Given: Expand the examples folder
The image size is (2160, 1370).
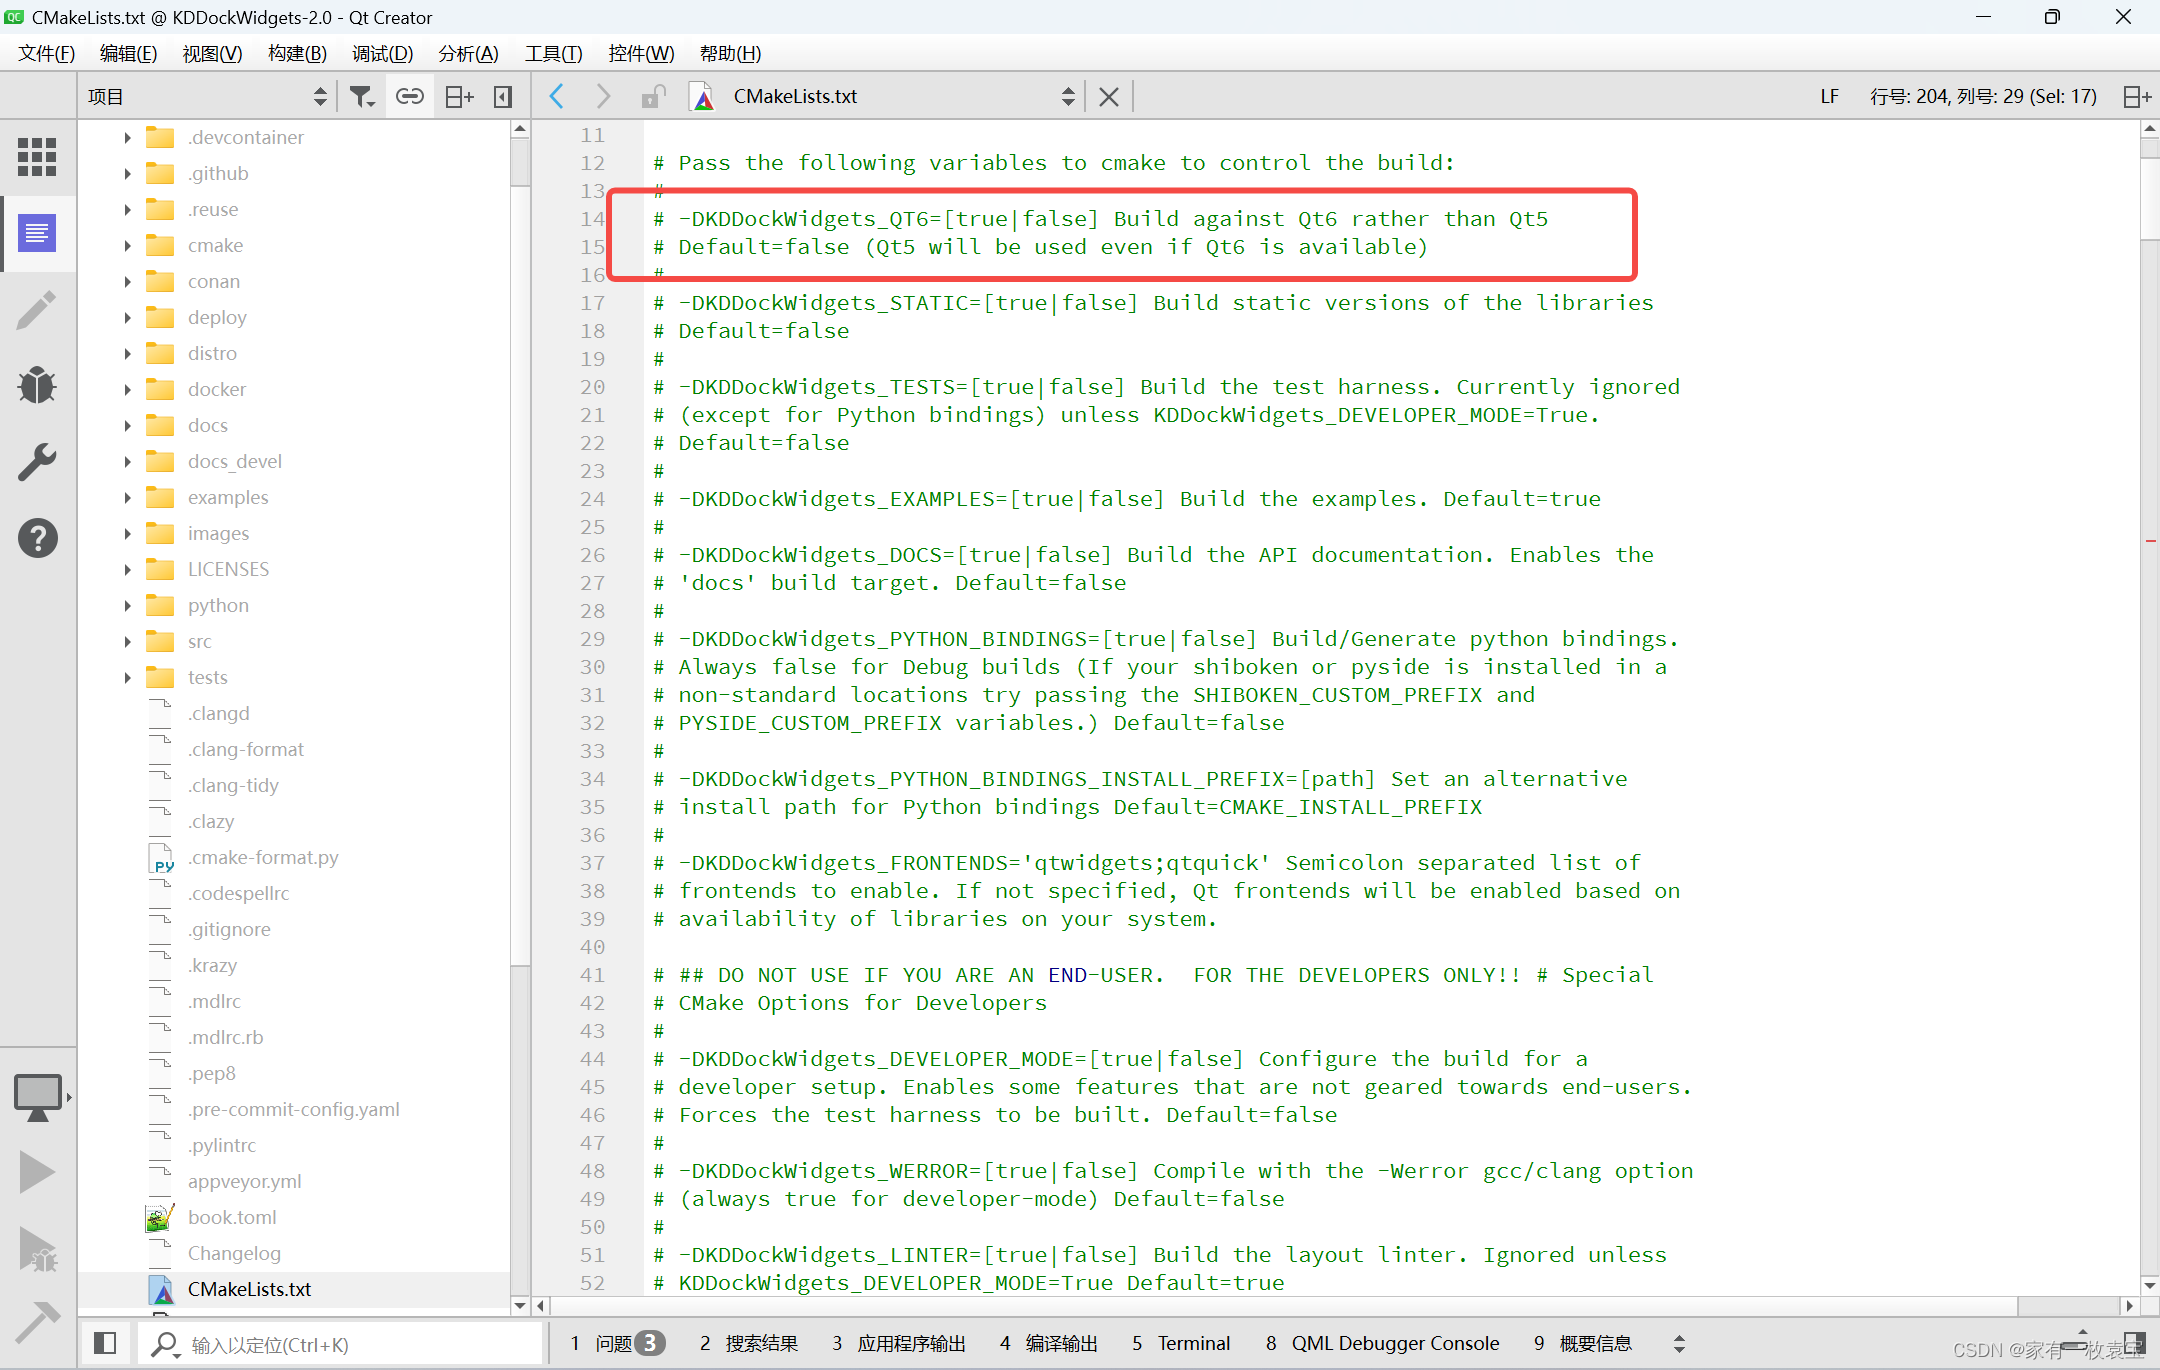Looking at the screenshot, I should point(127,497).
